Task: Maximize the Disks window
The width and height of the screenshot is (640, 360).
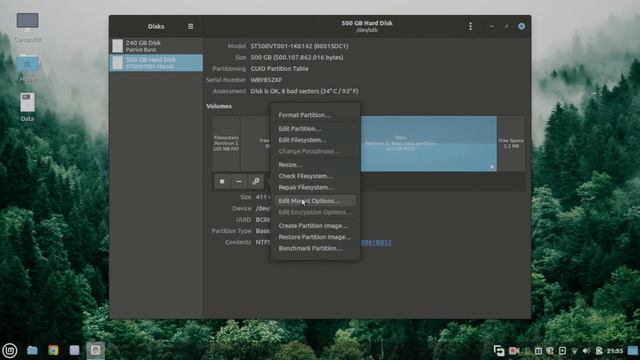Action: coord(507,27)
